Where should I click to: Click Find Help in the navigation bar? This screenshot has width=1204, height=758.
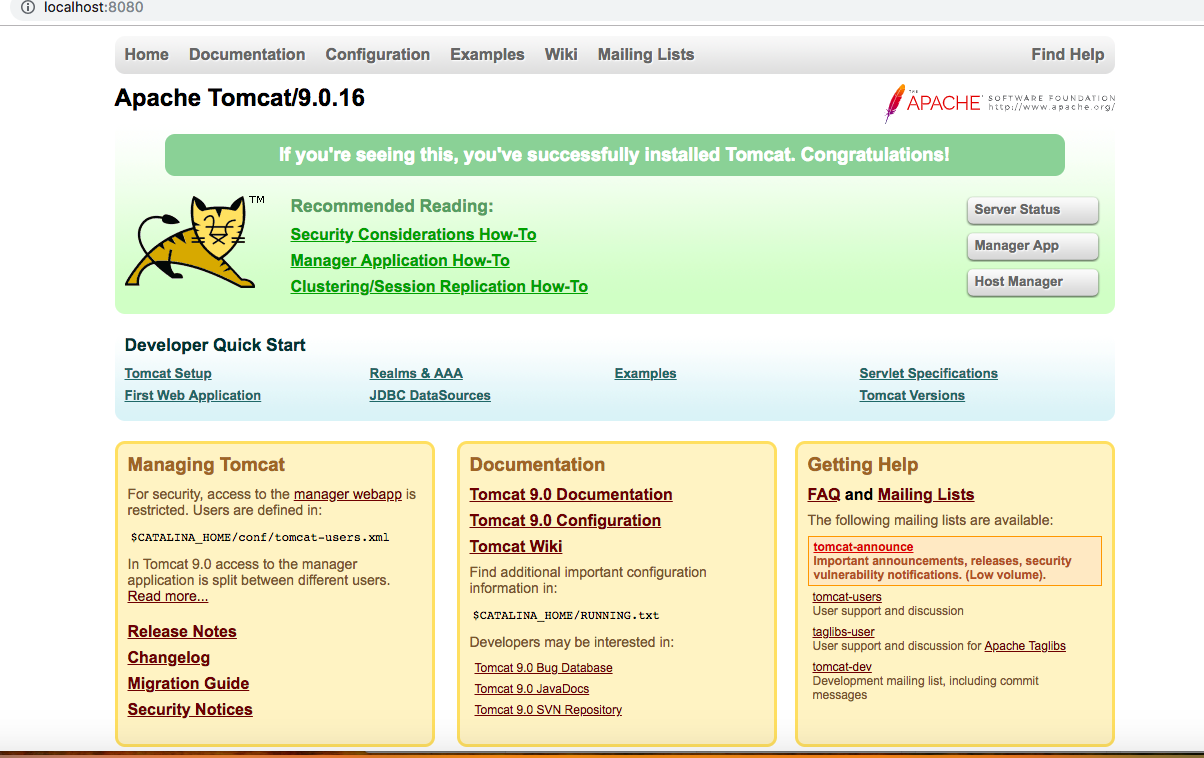[1068, 55]
